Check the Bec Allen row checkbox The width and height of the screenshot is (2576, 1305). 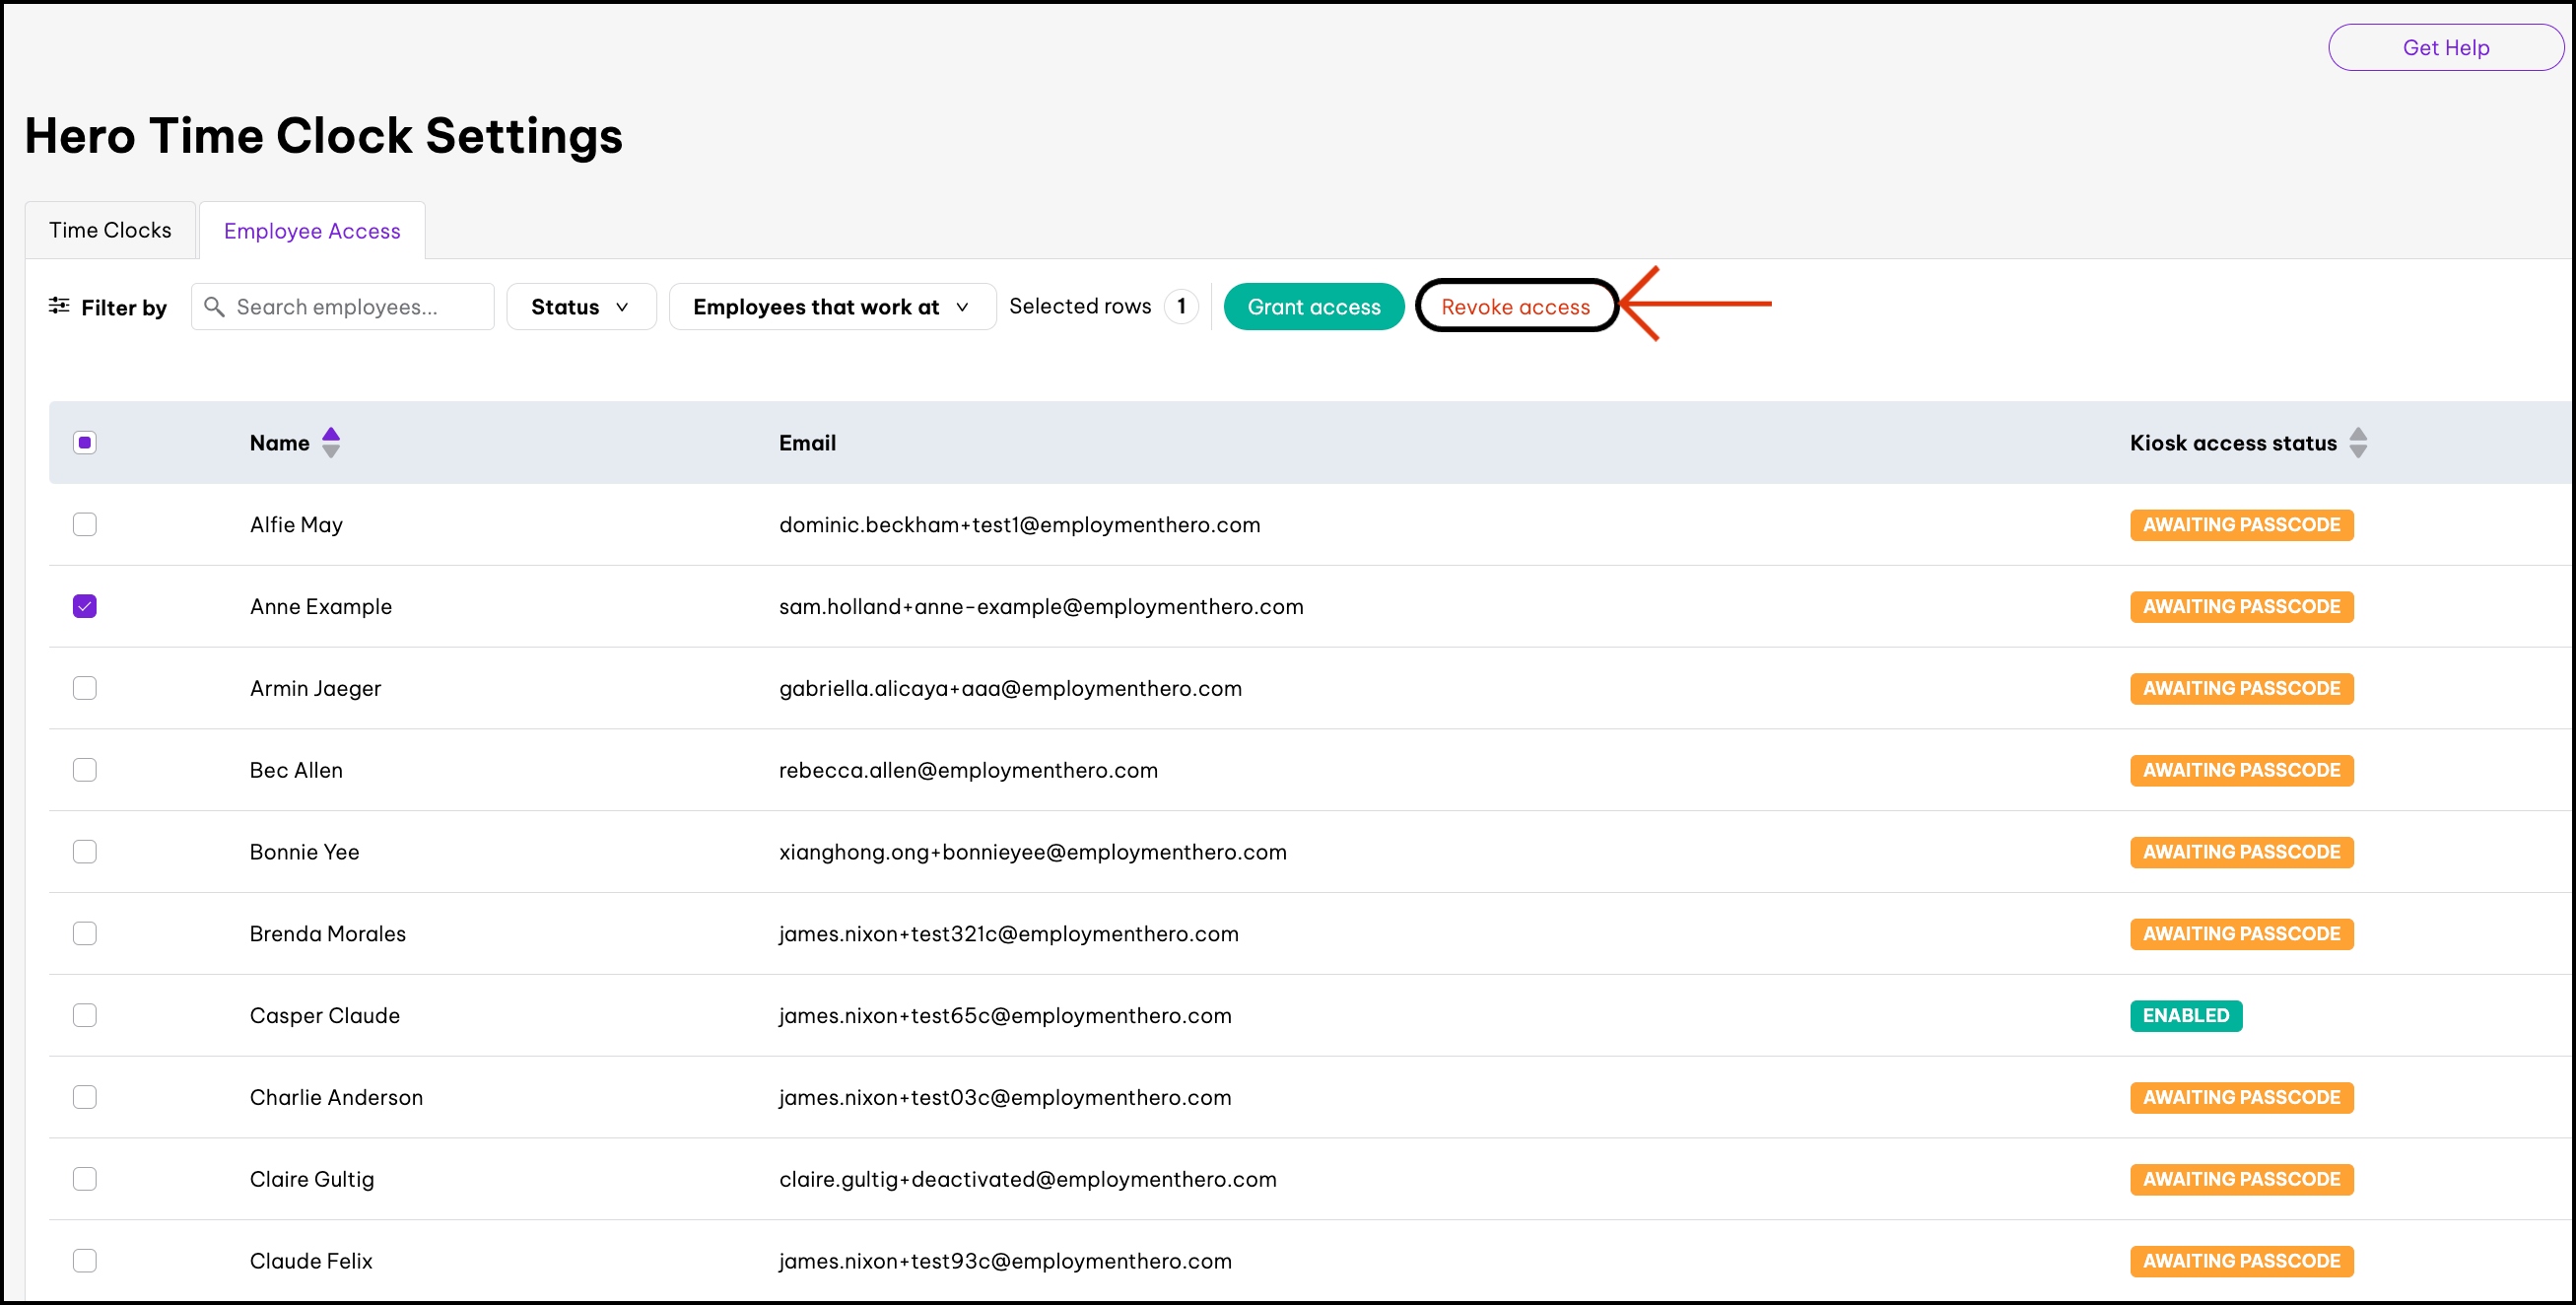[85, 770]
